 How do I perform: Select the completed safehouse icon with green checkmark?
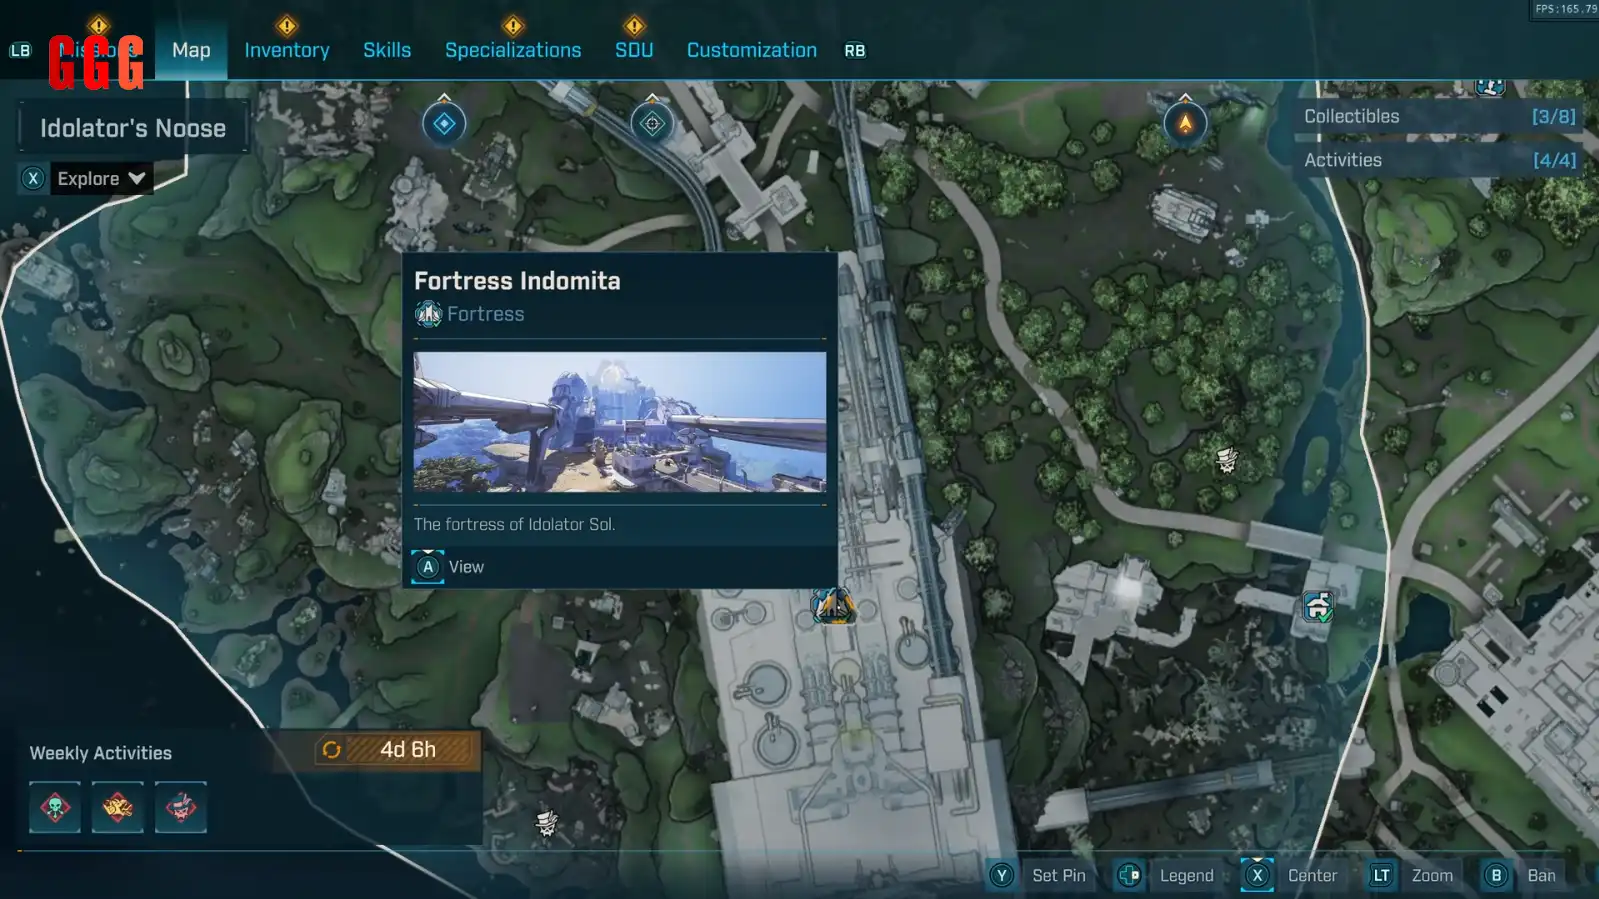(x=1318, y=606)
